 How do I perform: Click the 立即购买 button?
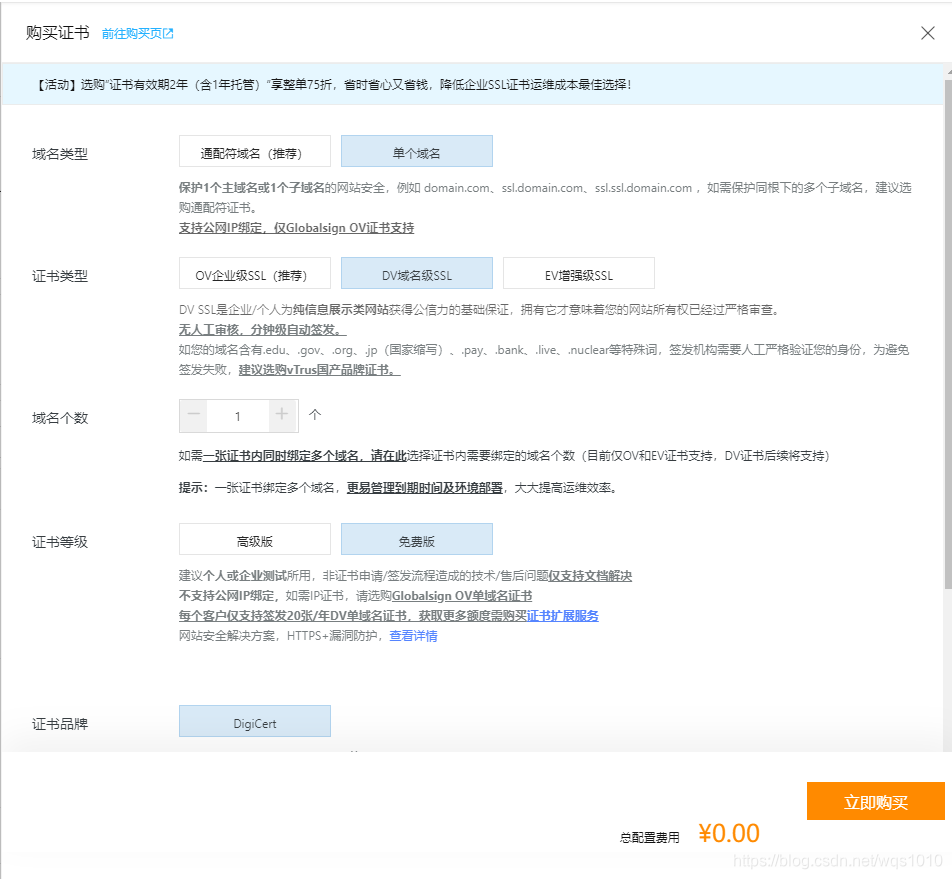tap(875, 801)
